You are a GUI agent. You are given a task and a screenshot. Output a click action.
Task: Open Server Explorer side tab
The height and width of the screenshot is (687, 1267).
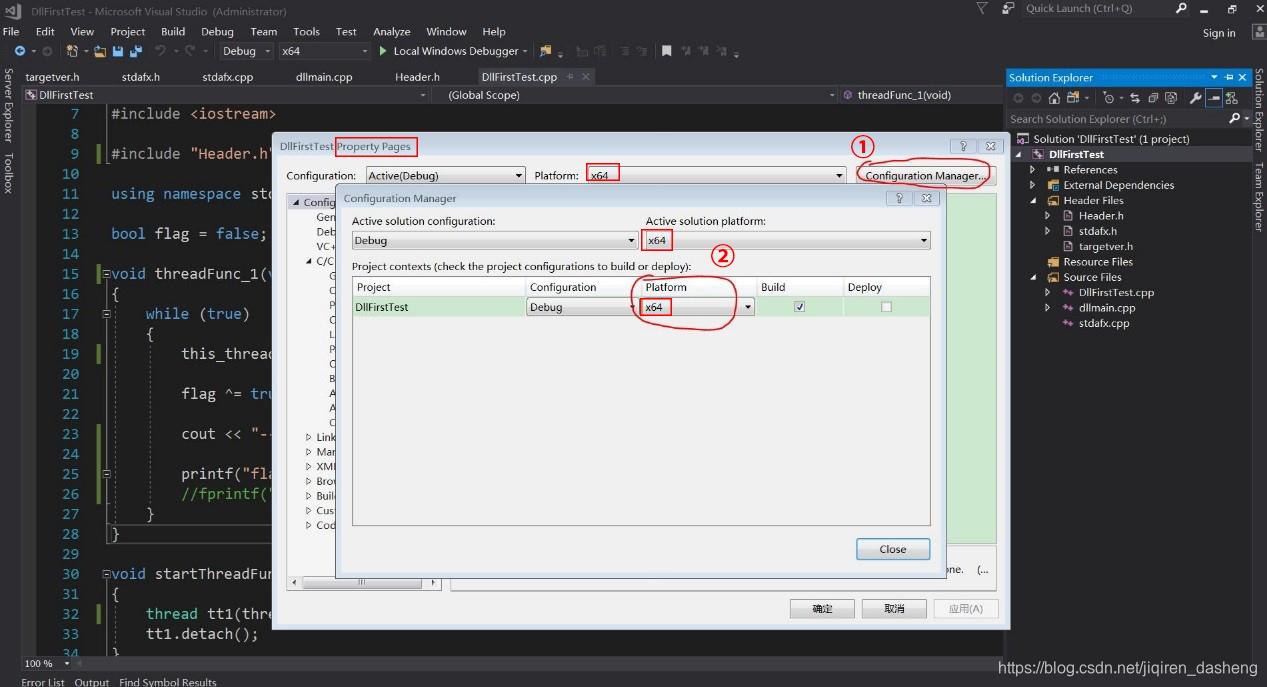8,105
